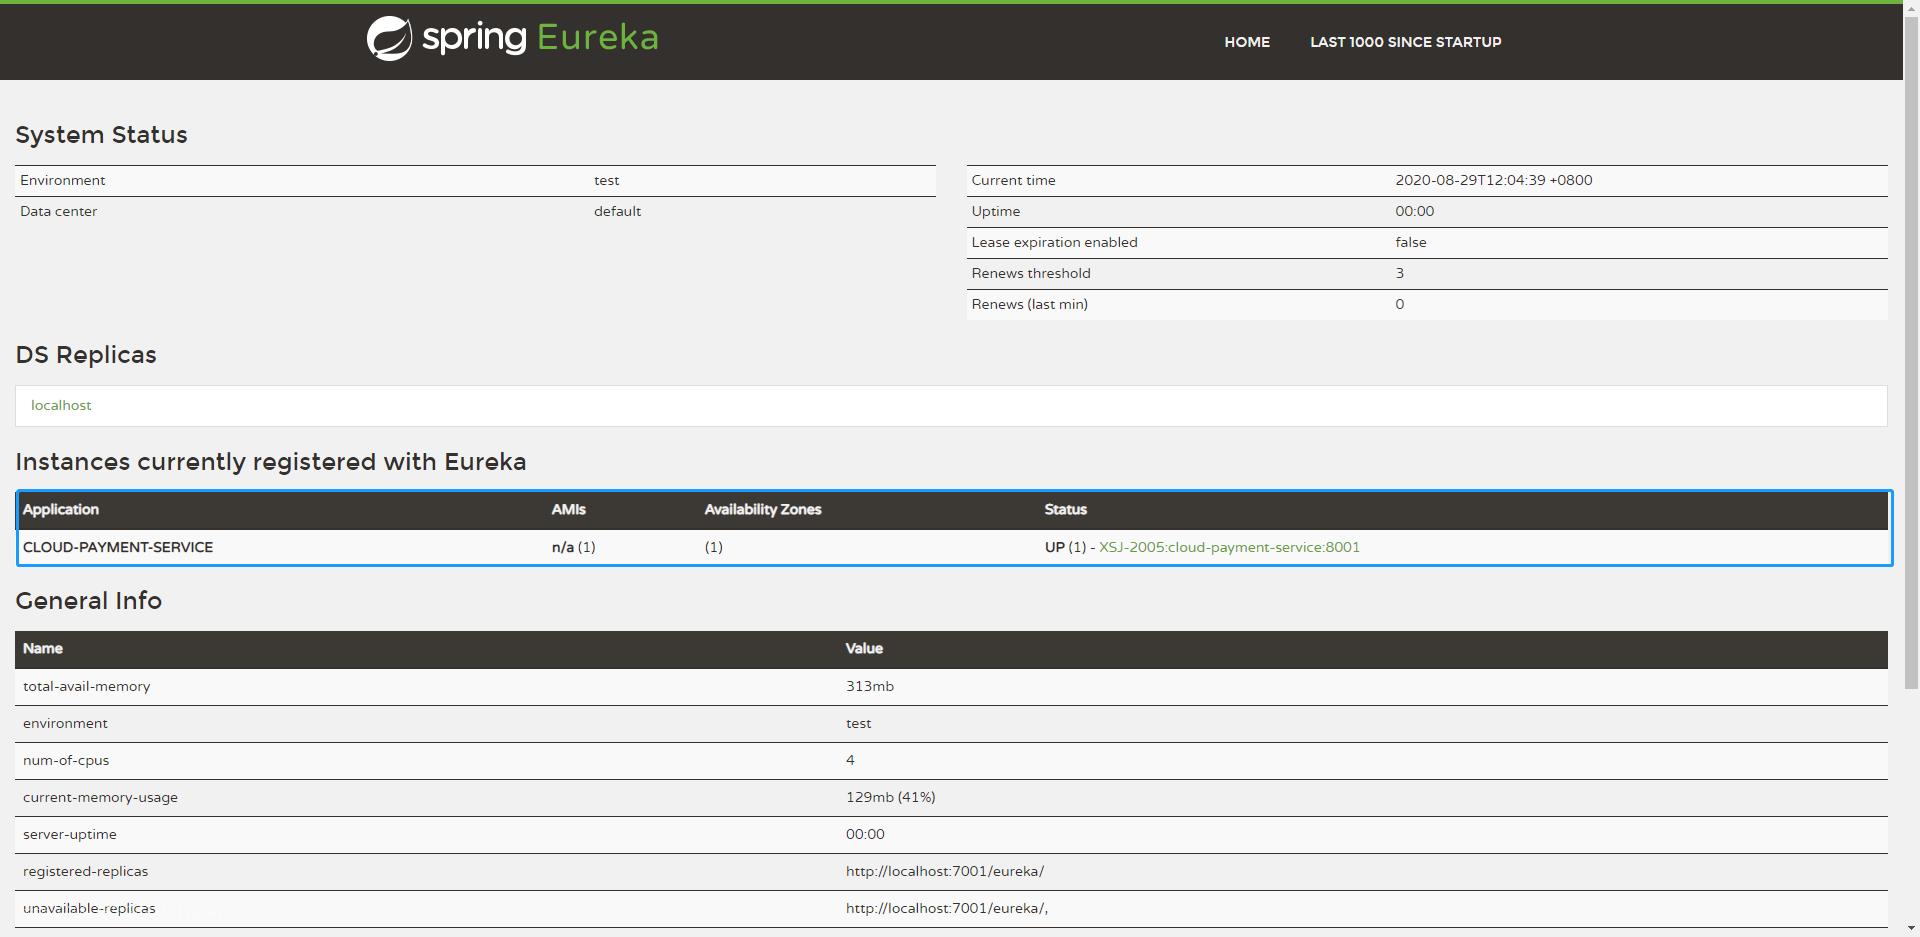This screenshot has height=937, width=1920.
Task: Select the Renews (last min) value 0
Action: click(1400, 304)
